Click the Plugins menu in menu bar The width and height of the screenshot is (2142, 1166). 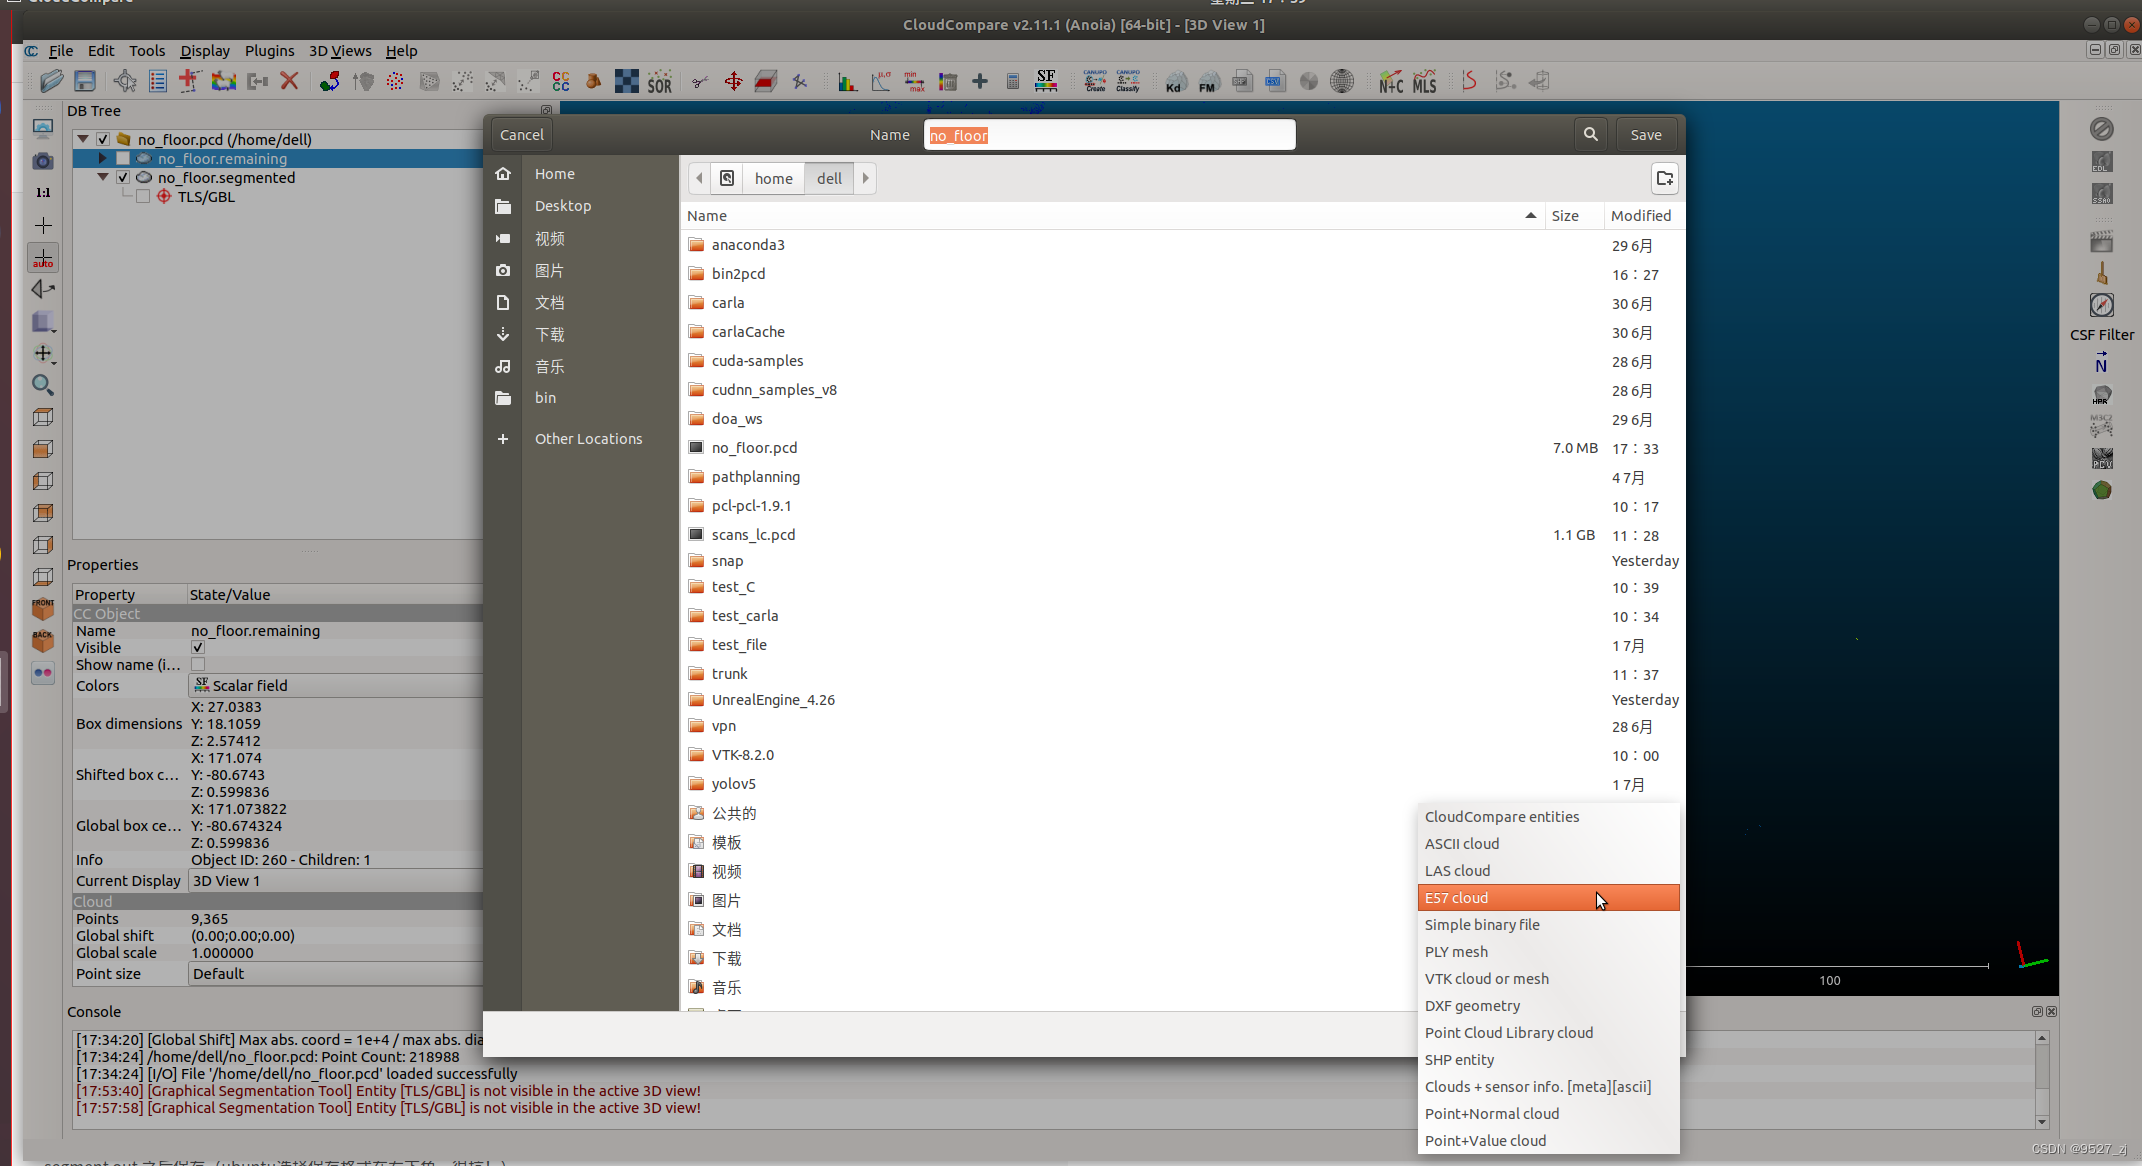tap(268, 50)
